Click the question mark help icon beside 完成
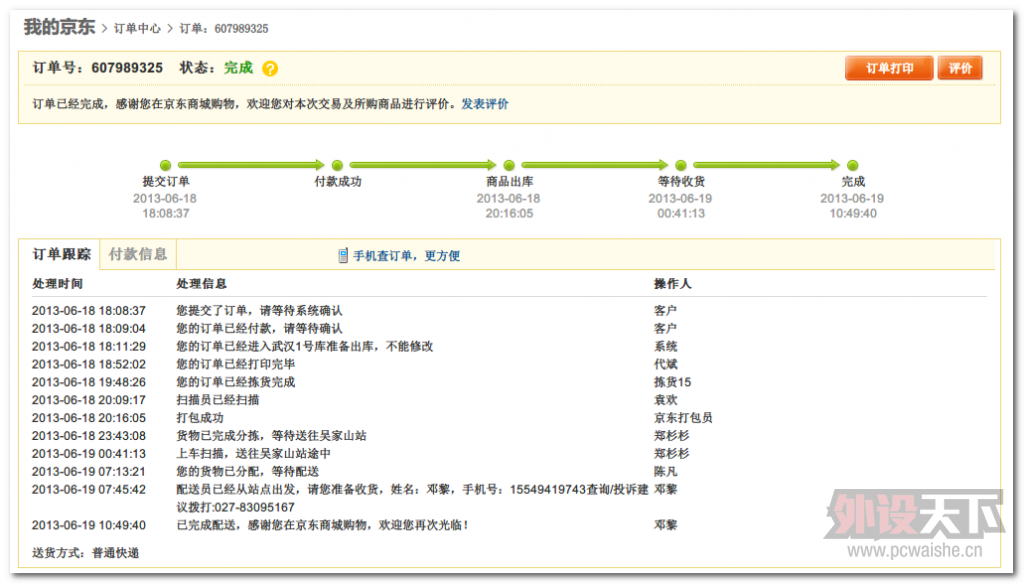Screen dimensions: 1024x584 coord(270,69)
